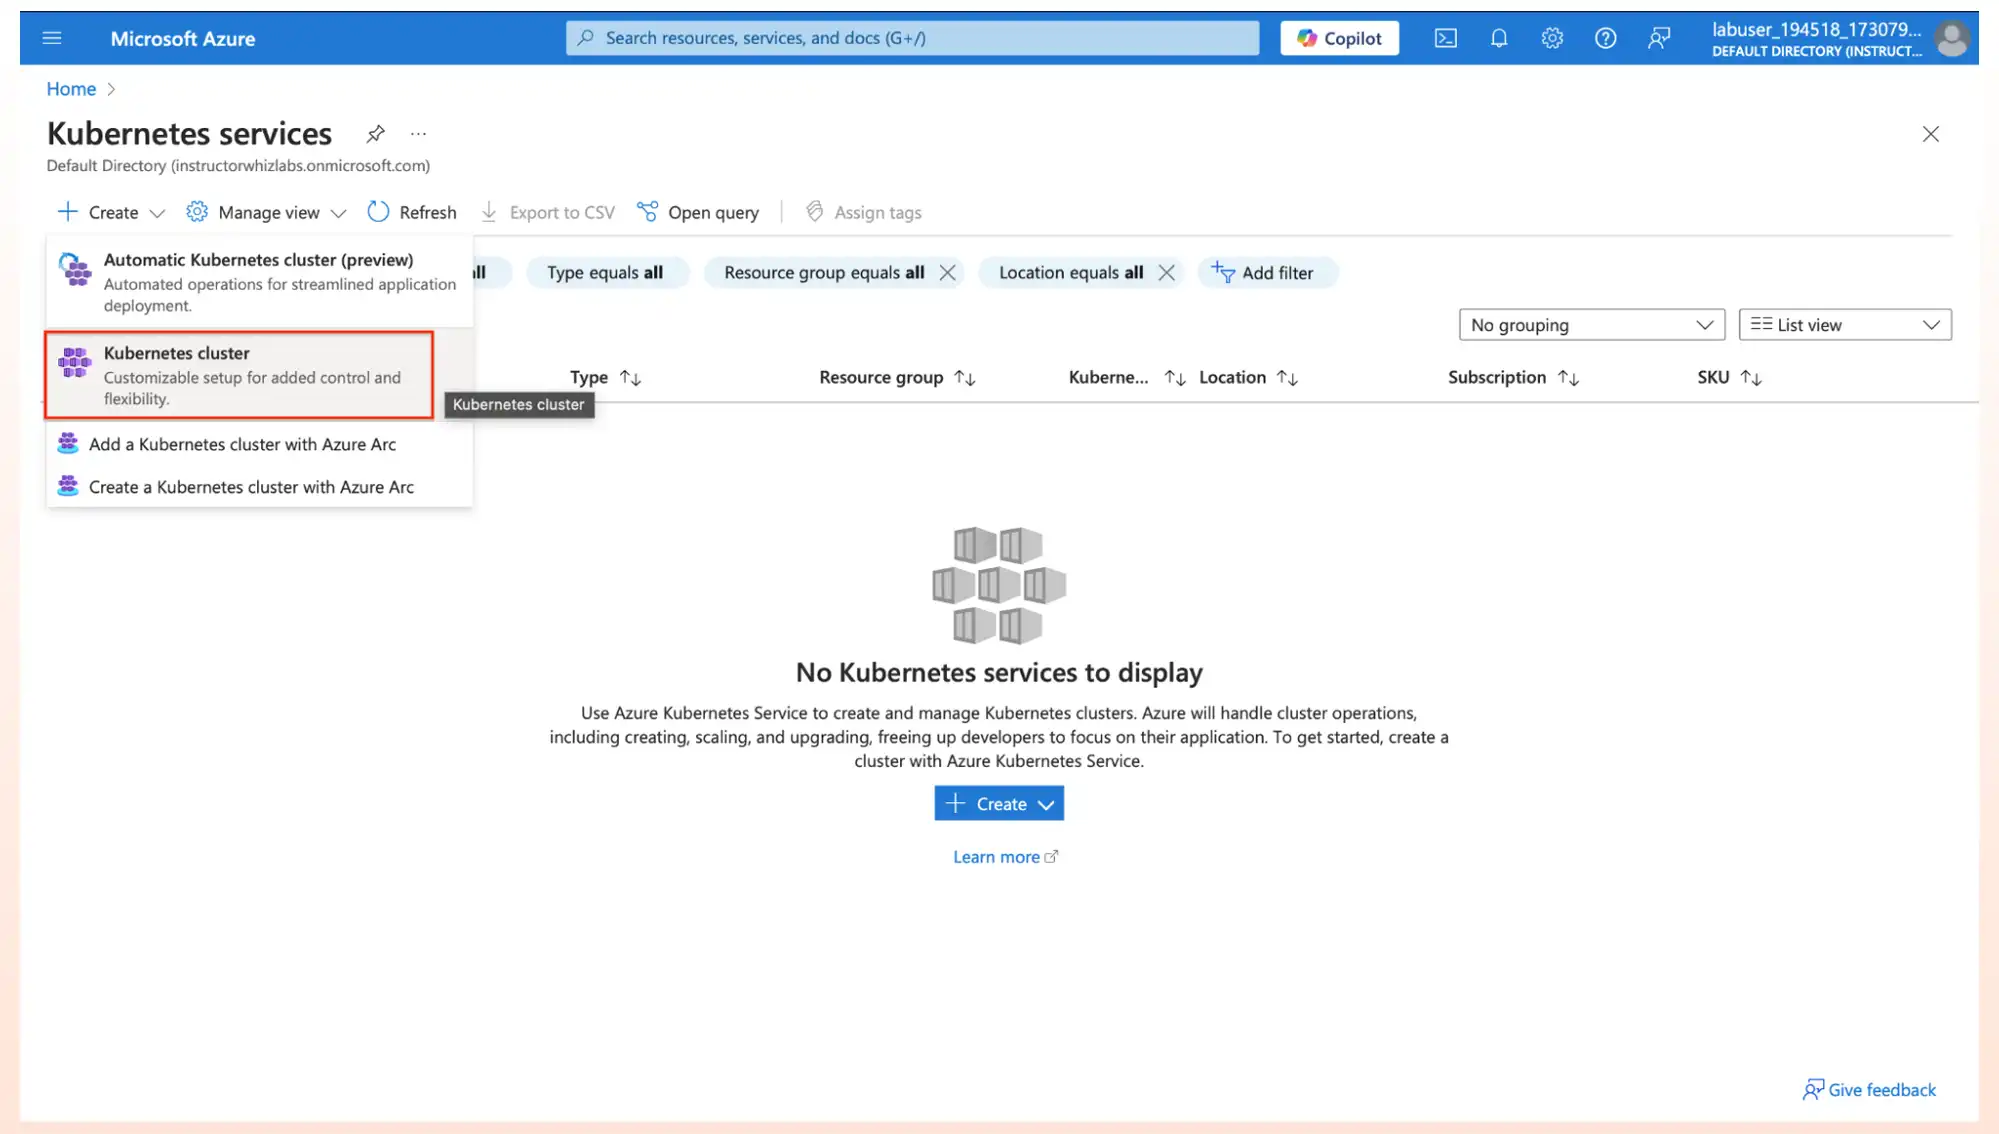Open the List view dropdown
Screen dimensions: 1999x1134
click(x=1844, y=325)
